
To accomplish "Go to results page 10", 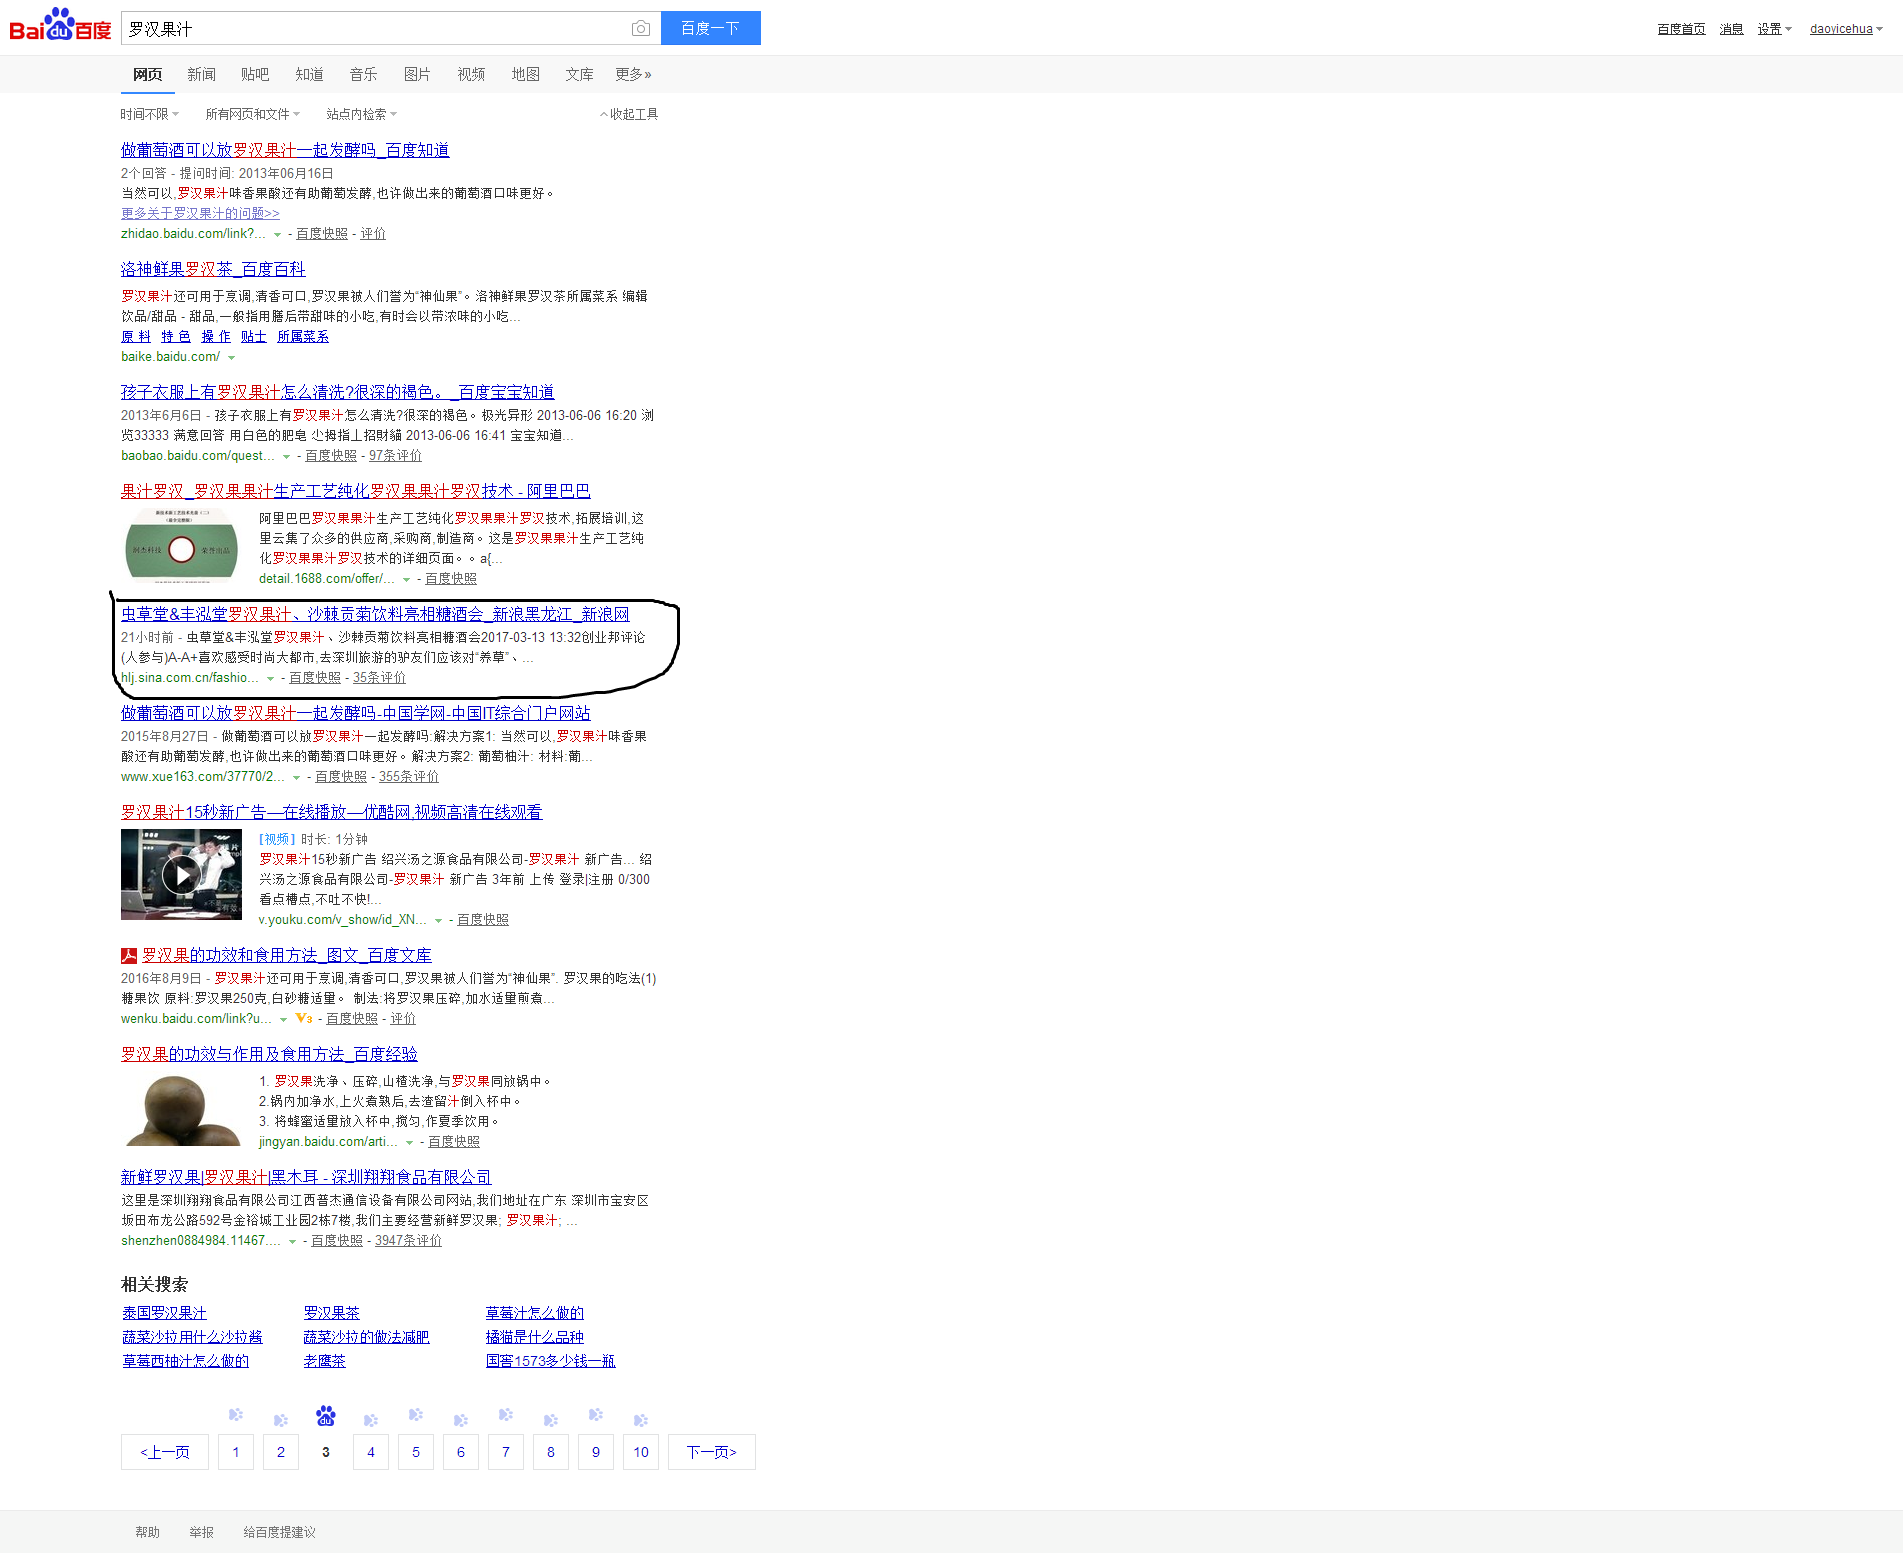I will click(641, 1452).
